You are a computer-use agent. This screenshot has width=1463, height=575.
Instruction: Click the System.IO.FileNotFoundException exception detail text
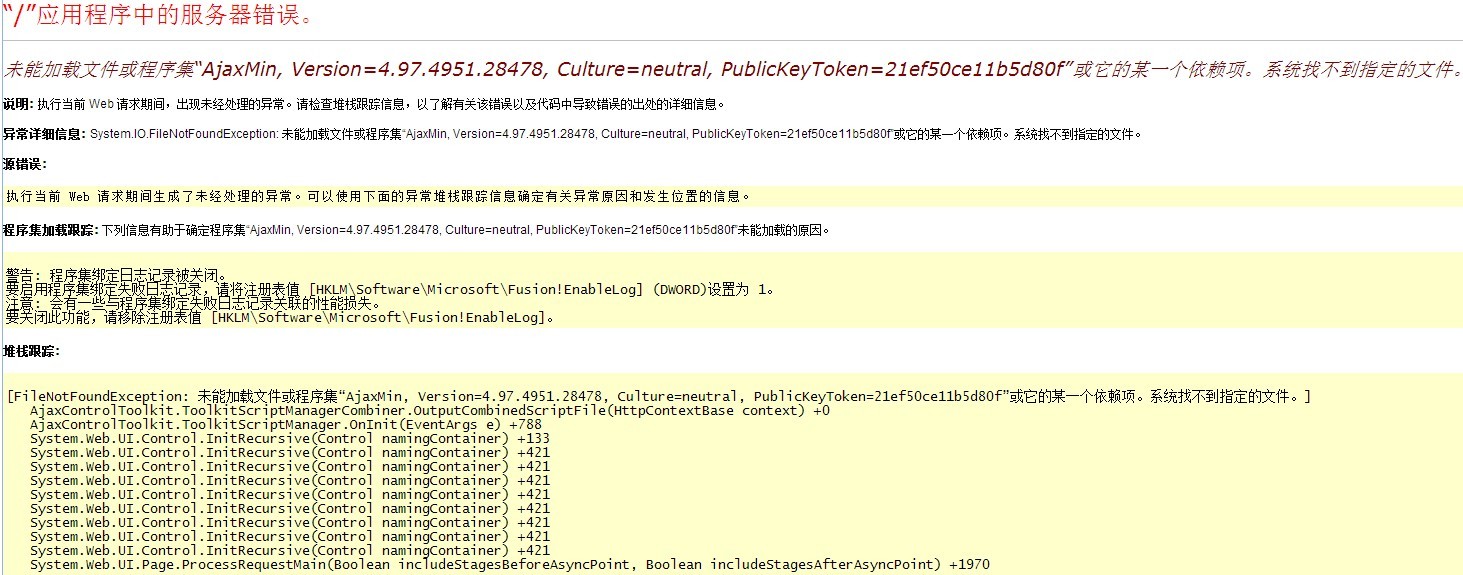[x=616, y=134]
